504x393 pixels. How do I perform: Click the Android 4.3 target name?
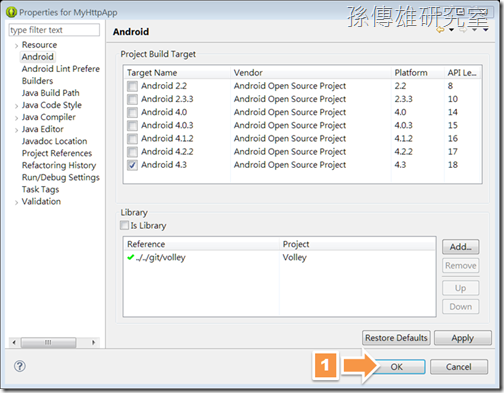click(164, 165)
